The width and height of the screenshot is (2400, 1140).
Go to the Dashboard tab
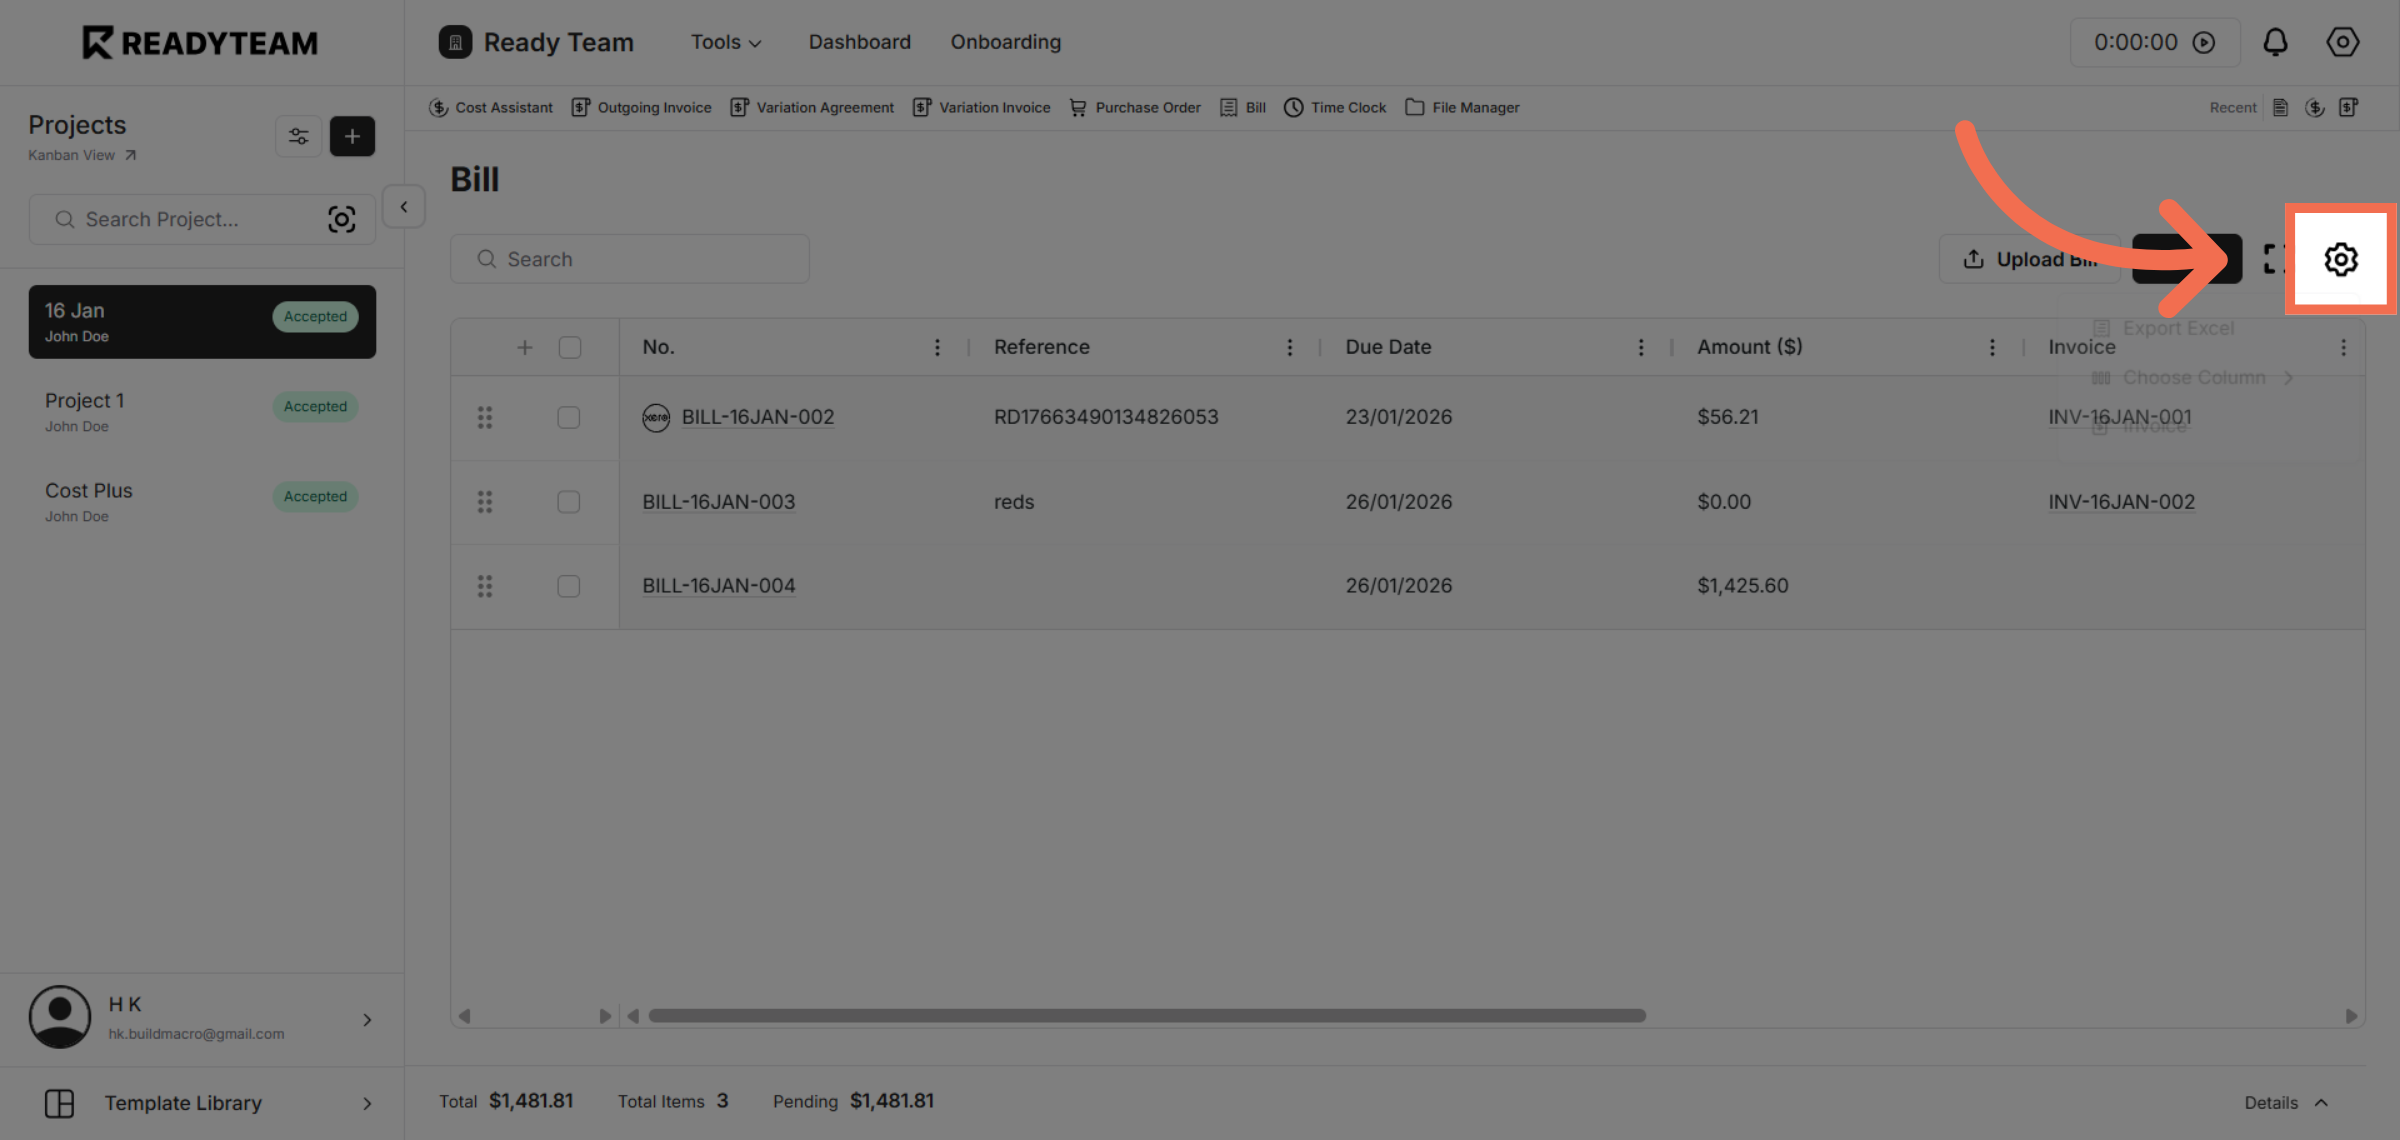click(x=859, y=42)
